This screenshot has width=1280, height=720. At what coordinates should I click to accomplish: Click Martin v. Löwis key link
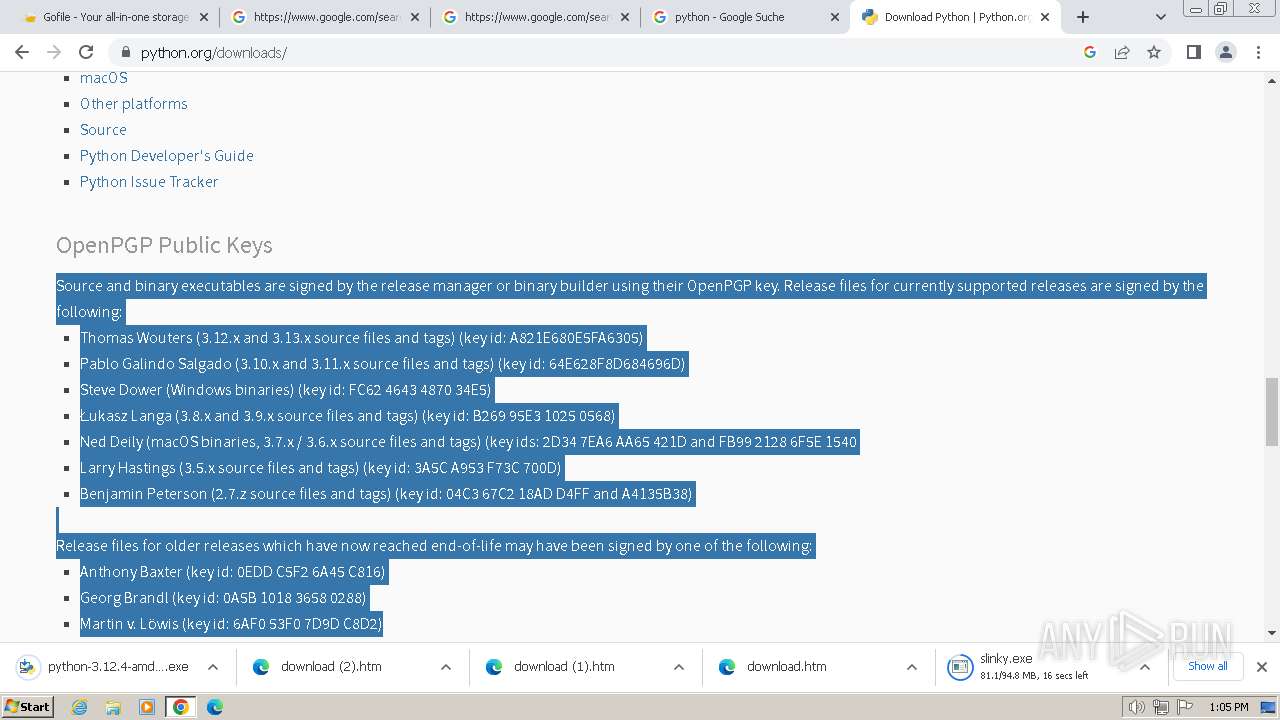[x=231, y=624]
